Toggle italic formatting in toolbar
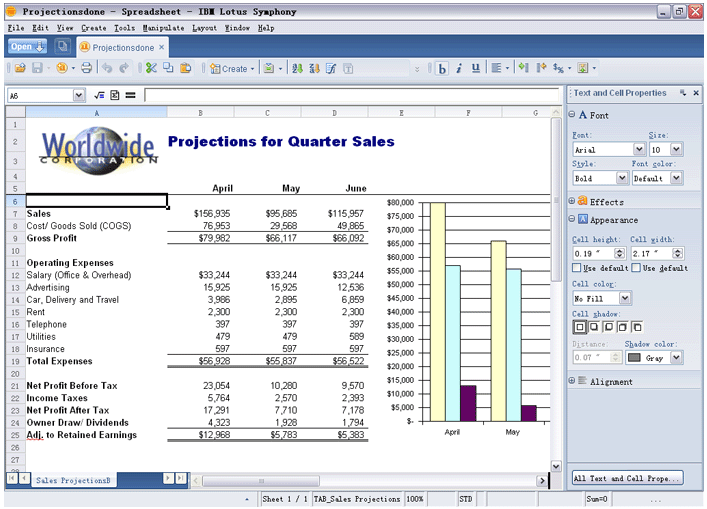 [x=458, y=68]
